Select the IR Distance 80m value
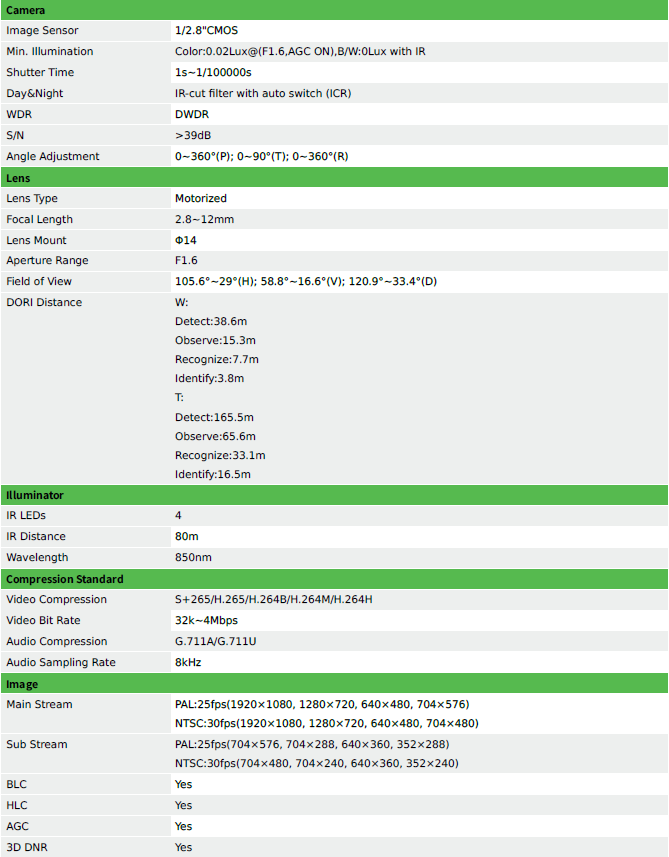 click(186, 536)
